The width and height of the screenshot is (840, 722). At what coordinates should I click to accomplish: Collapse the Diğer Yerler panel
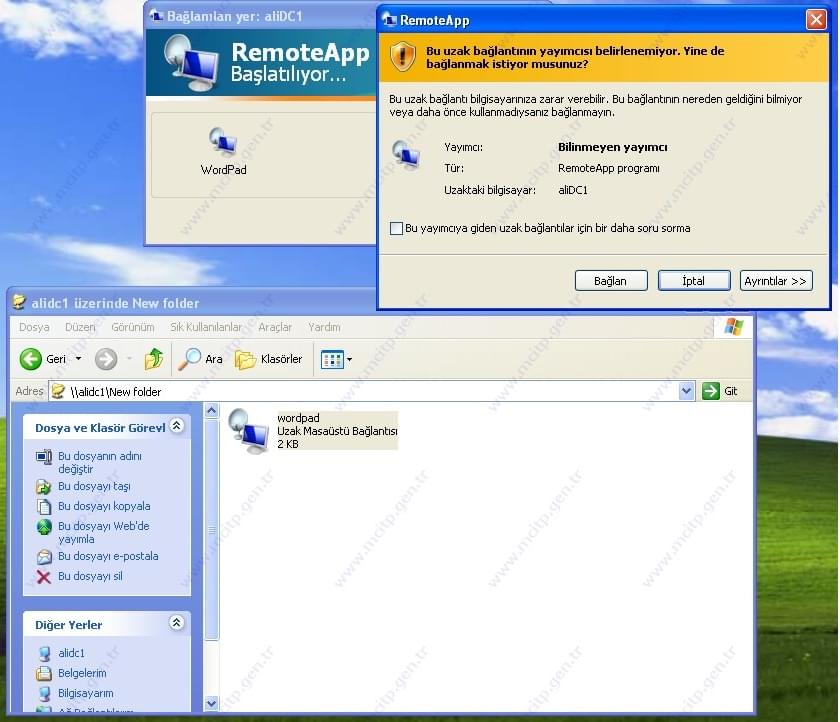point(177,622)
